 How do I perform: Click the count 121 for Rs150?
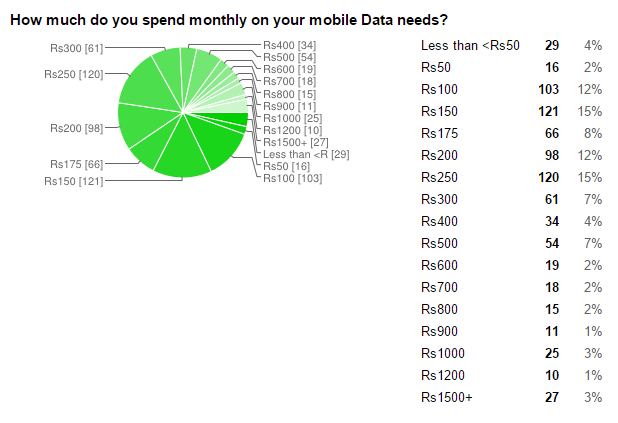[x=548, y=112]
